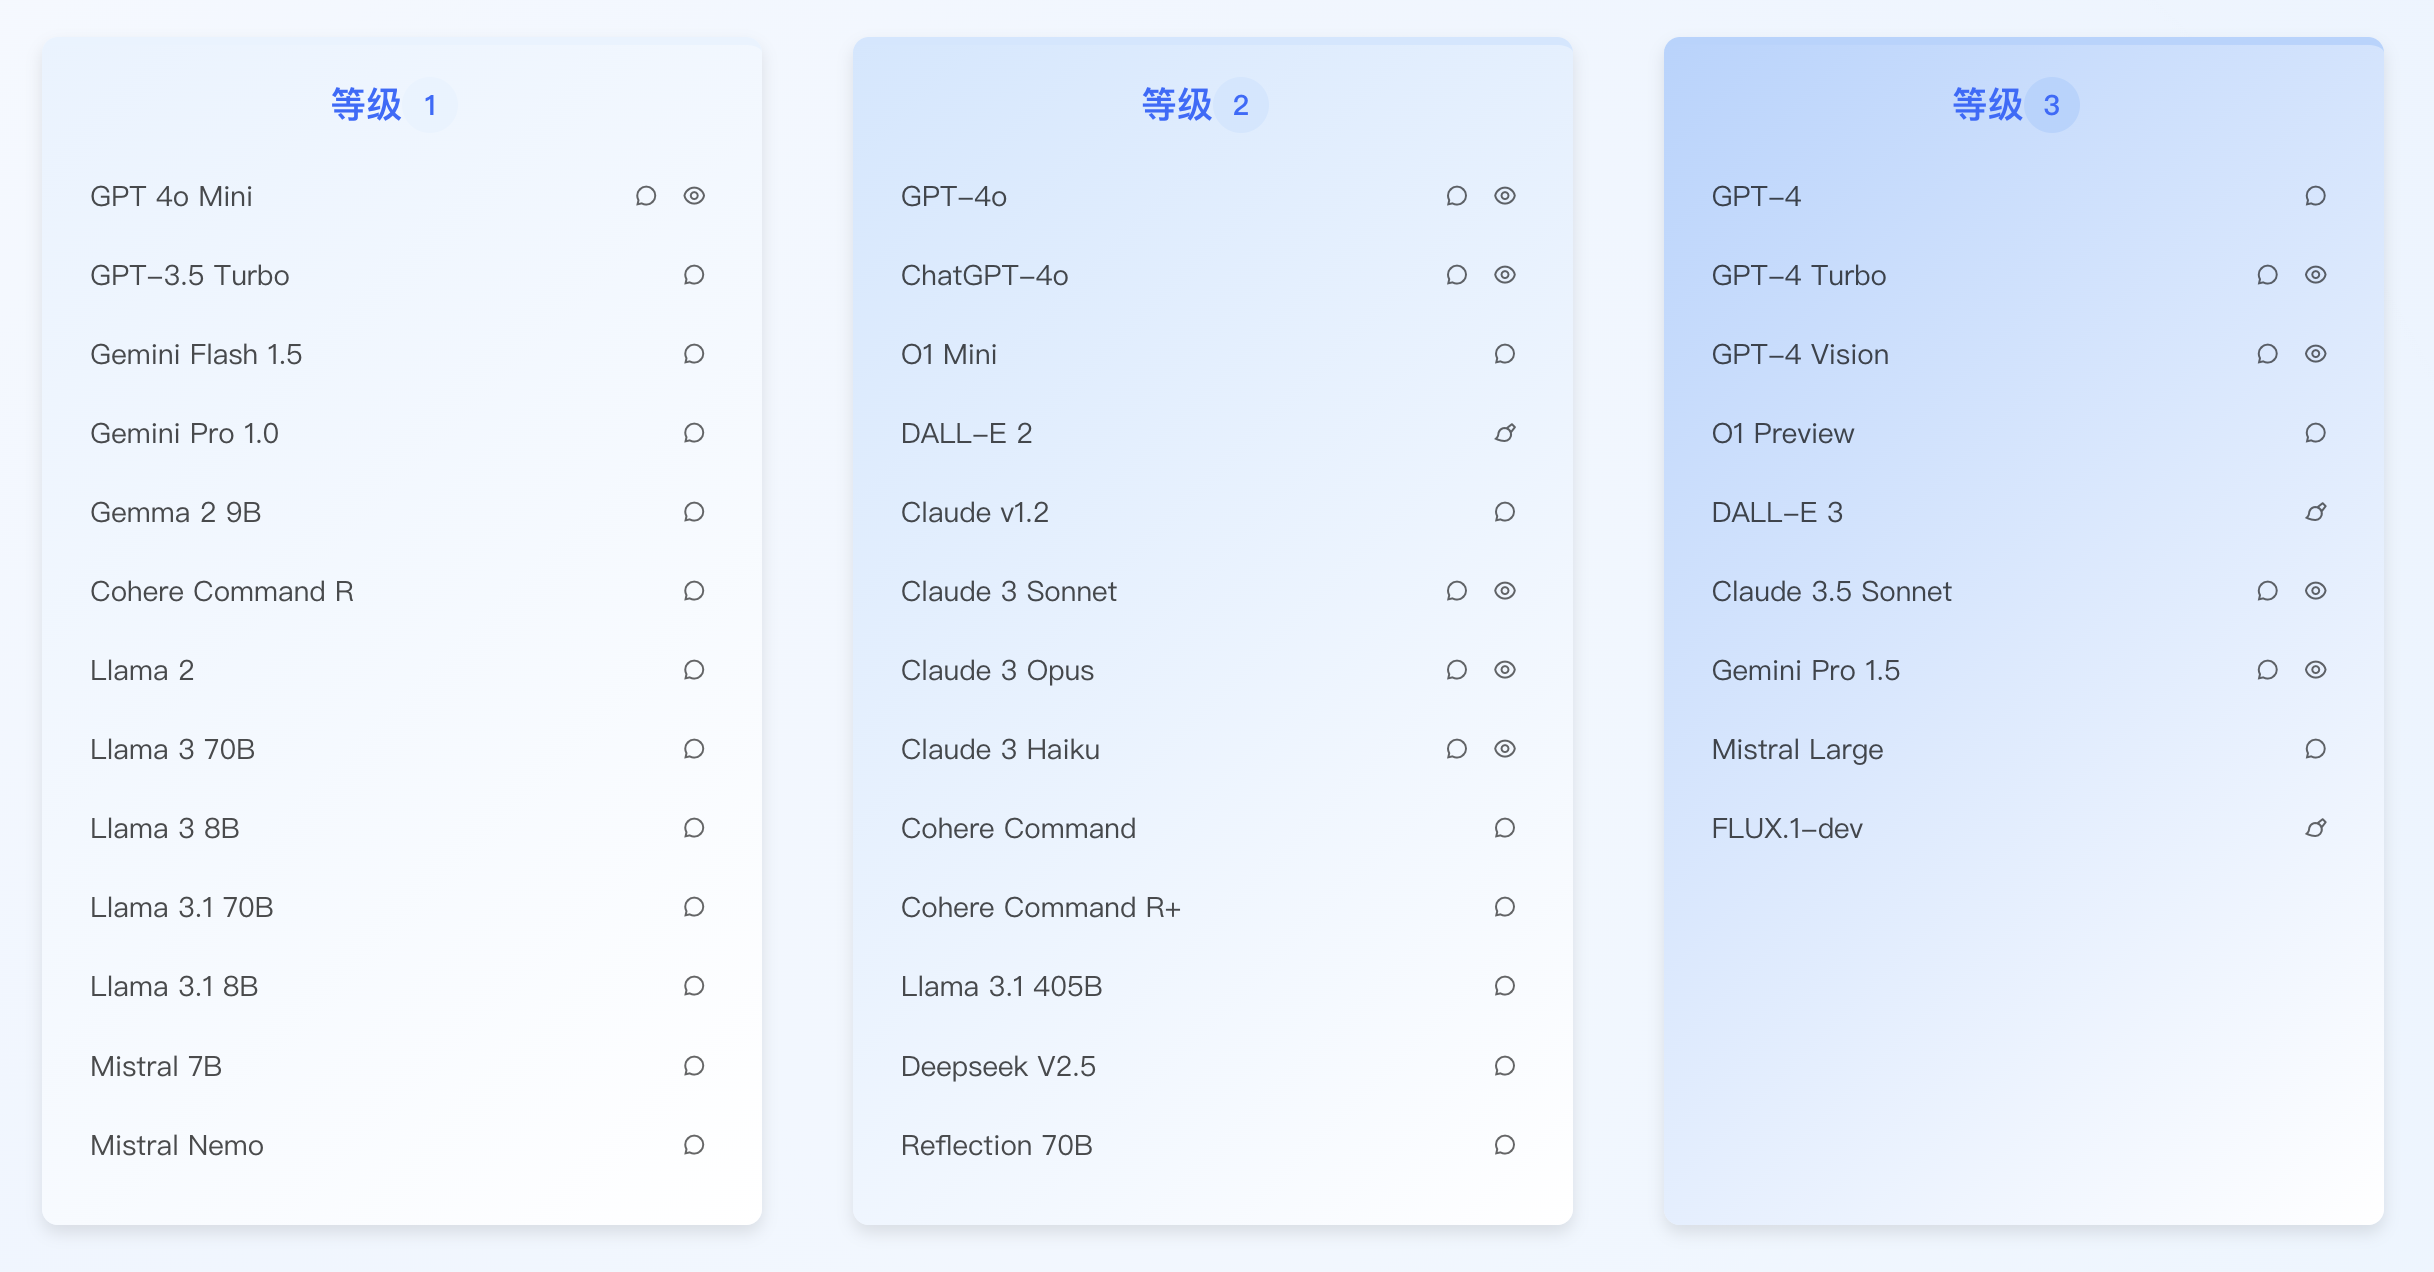Click the Reflection 70B model entry
Image resolution: width=2434 pixels, height=1272 pixels.
click(996, 1145)
